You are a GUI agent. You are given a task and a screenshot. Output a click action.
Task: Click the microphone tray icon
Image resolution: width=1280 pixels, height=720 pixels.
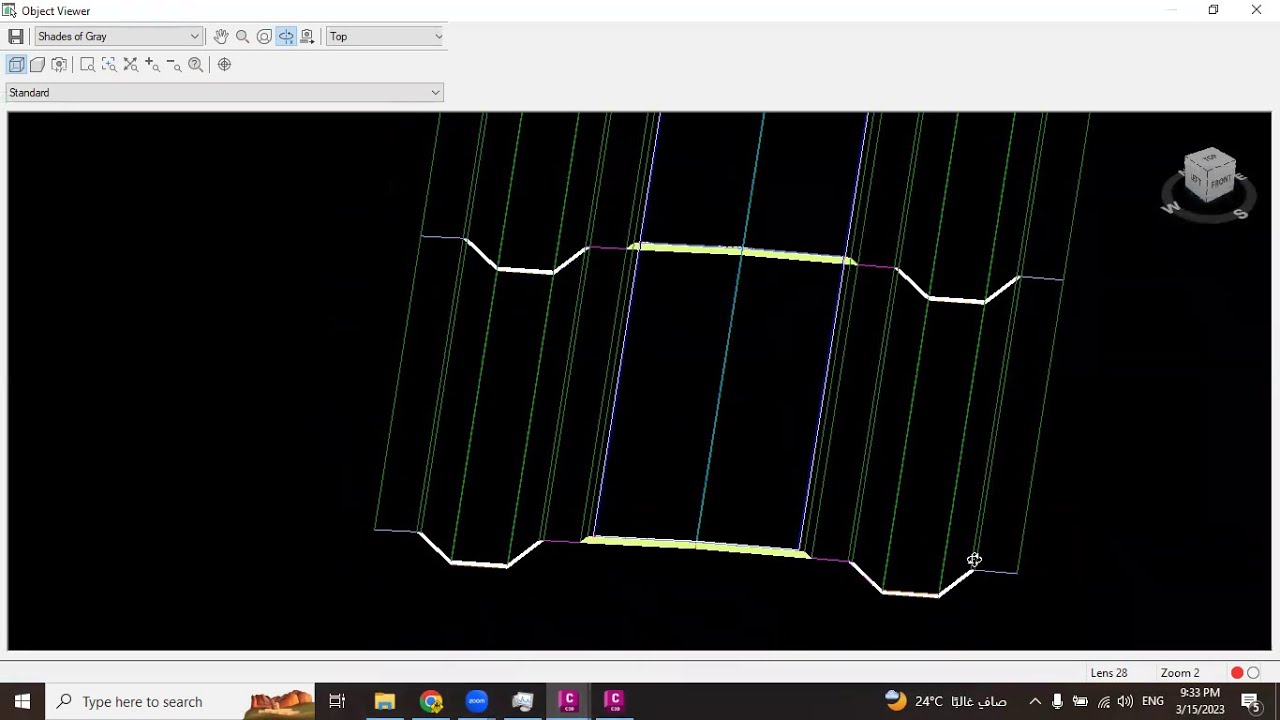point(1057,702)
